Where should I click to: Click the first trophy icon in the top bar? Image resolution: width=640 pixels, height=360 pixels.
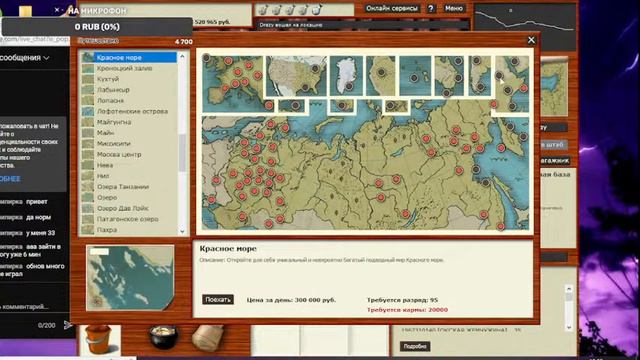(263, 10)
